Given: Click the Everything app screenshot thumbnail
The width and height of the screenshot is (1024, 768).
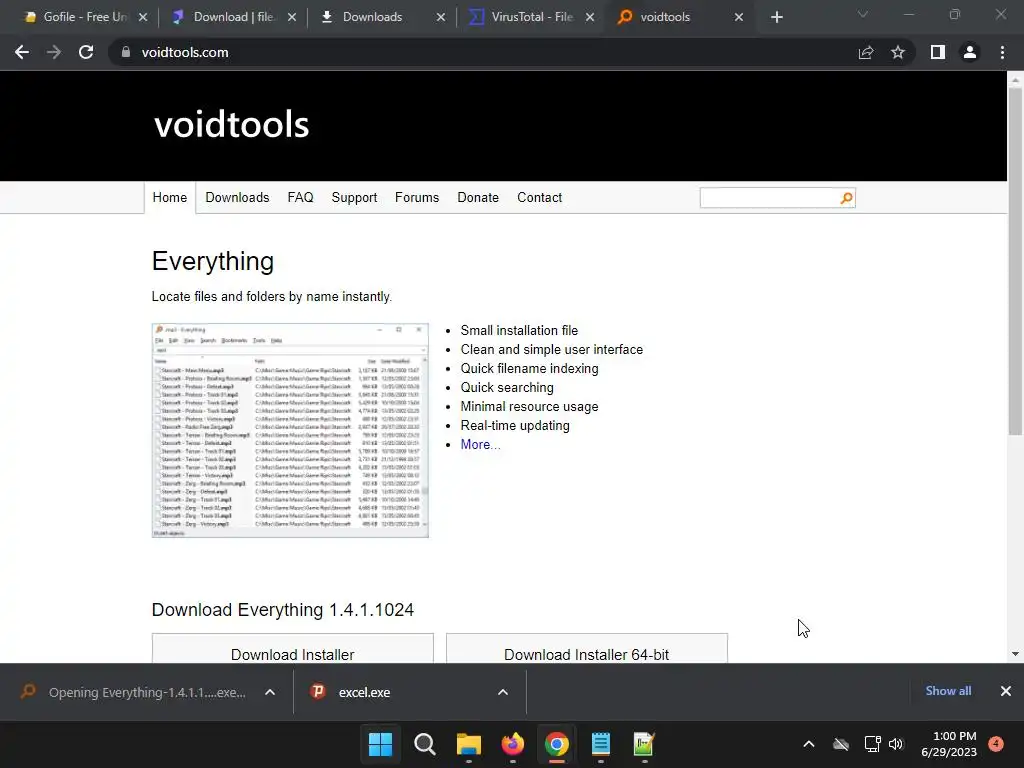Looking at the screenshot, I should (290, 430).
